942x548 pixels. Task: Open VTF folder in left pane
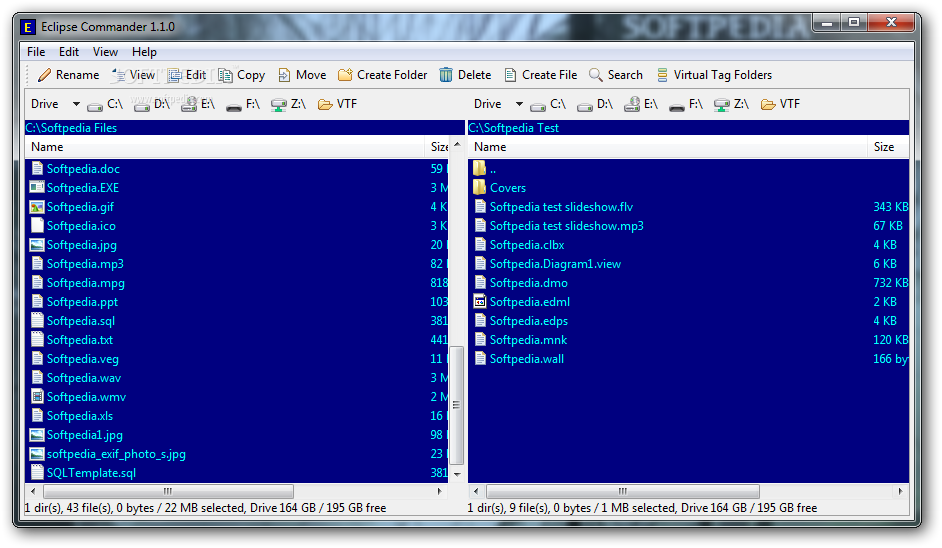pyautogui.click(x=337, y=105)
